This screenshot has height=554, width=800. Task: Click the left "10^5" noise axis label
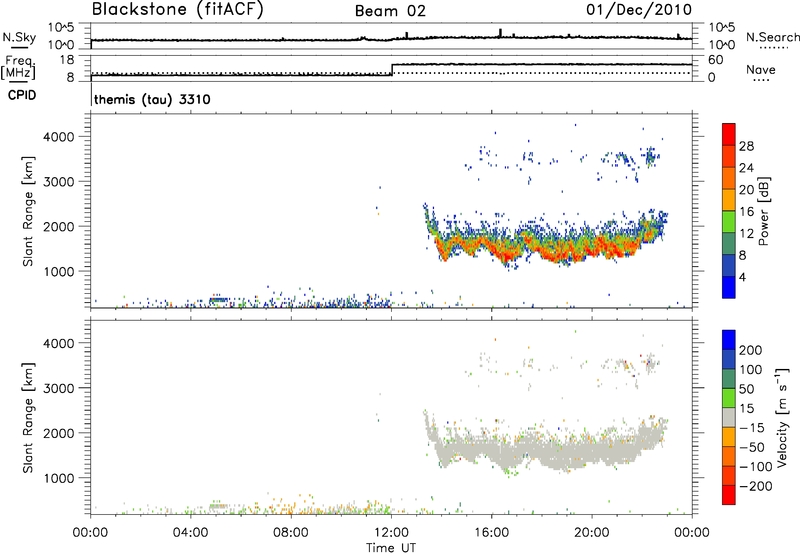[61, 27]
